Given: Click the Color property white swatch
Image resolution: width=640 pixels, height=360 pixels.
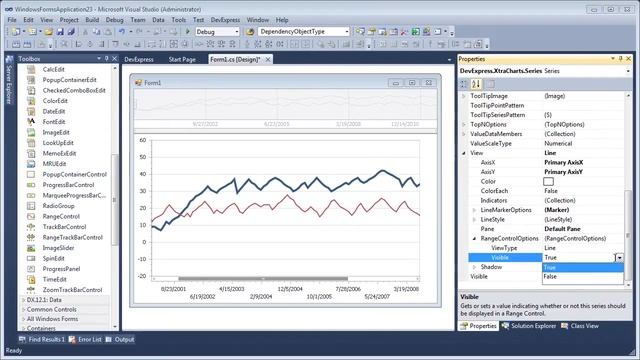Looking at the screenshot, I should point(549,181).
